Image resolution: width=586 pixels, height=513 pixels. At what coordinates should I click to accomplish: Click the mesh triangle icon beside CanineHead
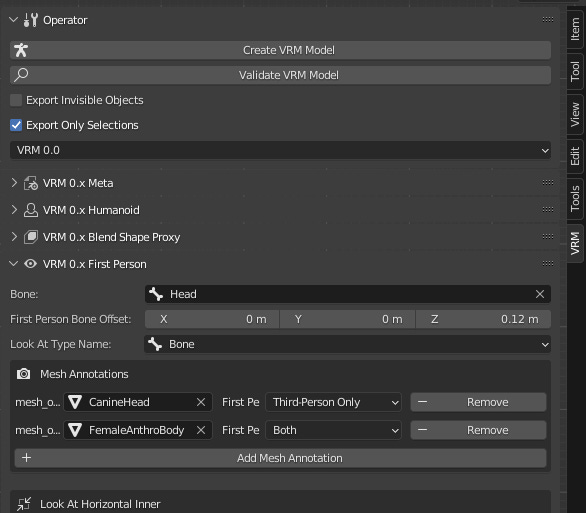[75, 402]
